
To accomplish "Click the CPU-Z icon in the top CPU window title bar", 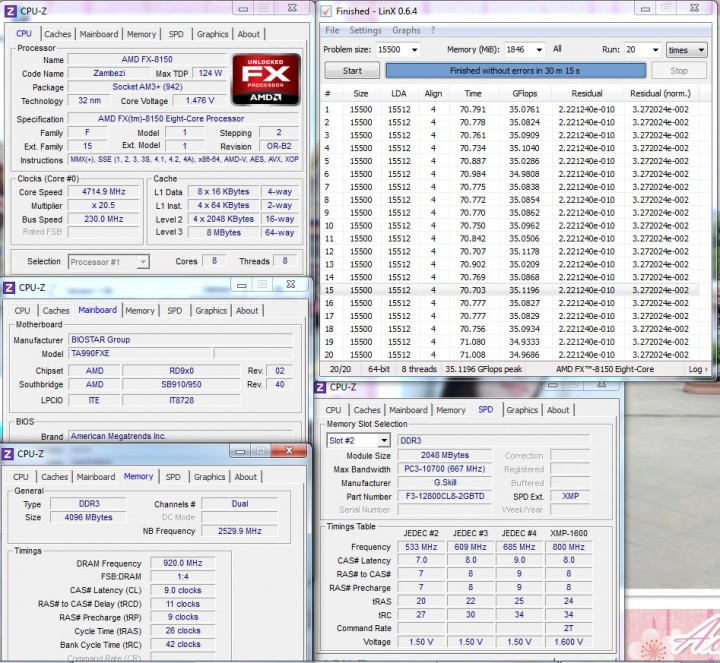I will (x=10, y=11).
